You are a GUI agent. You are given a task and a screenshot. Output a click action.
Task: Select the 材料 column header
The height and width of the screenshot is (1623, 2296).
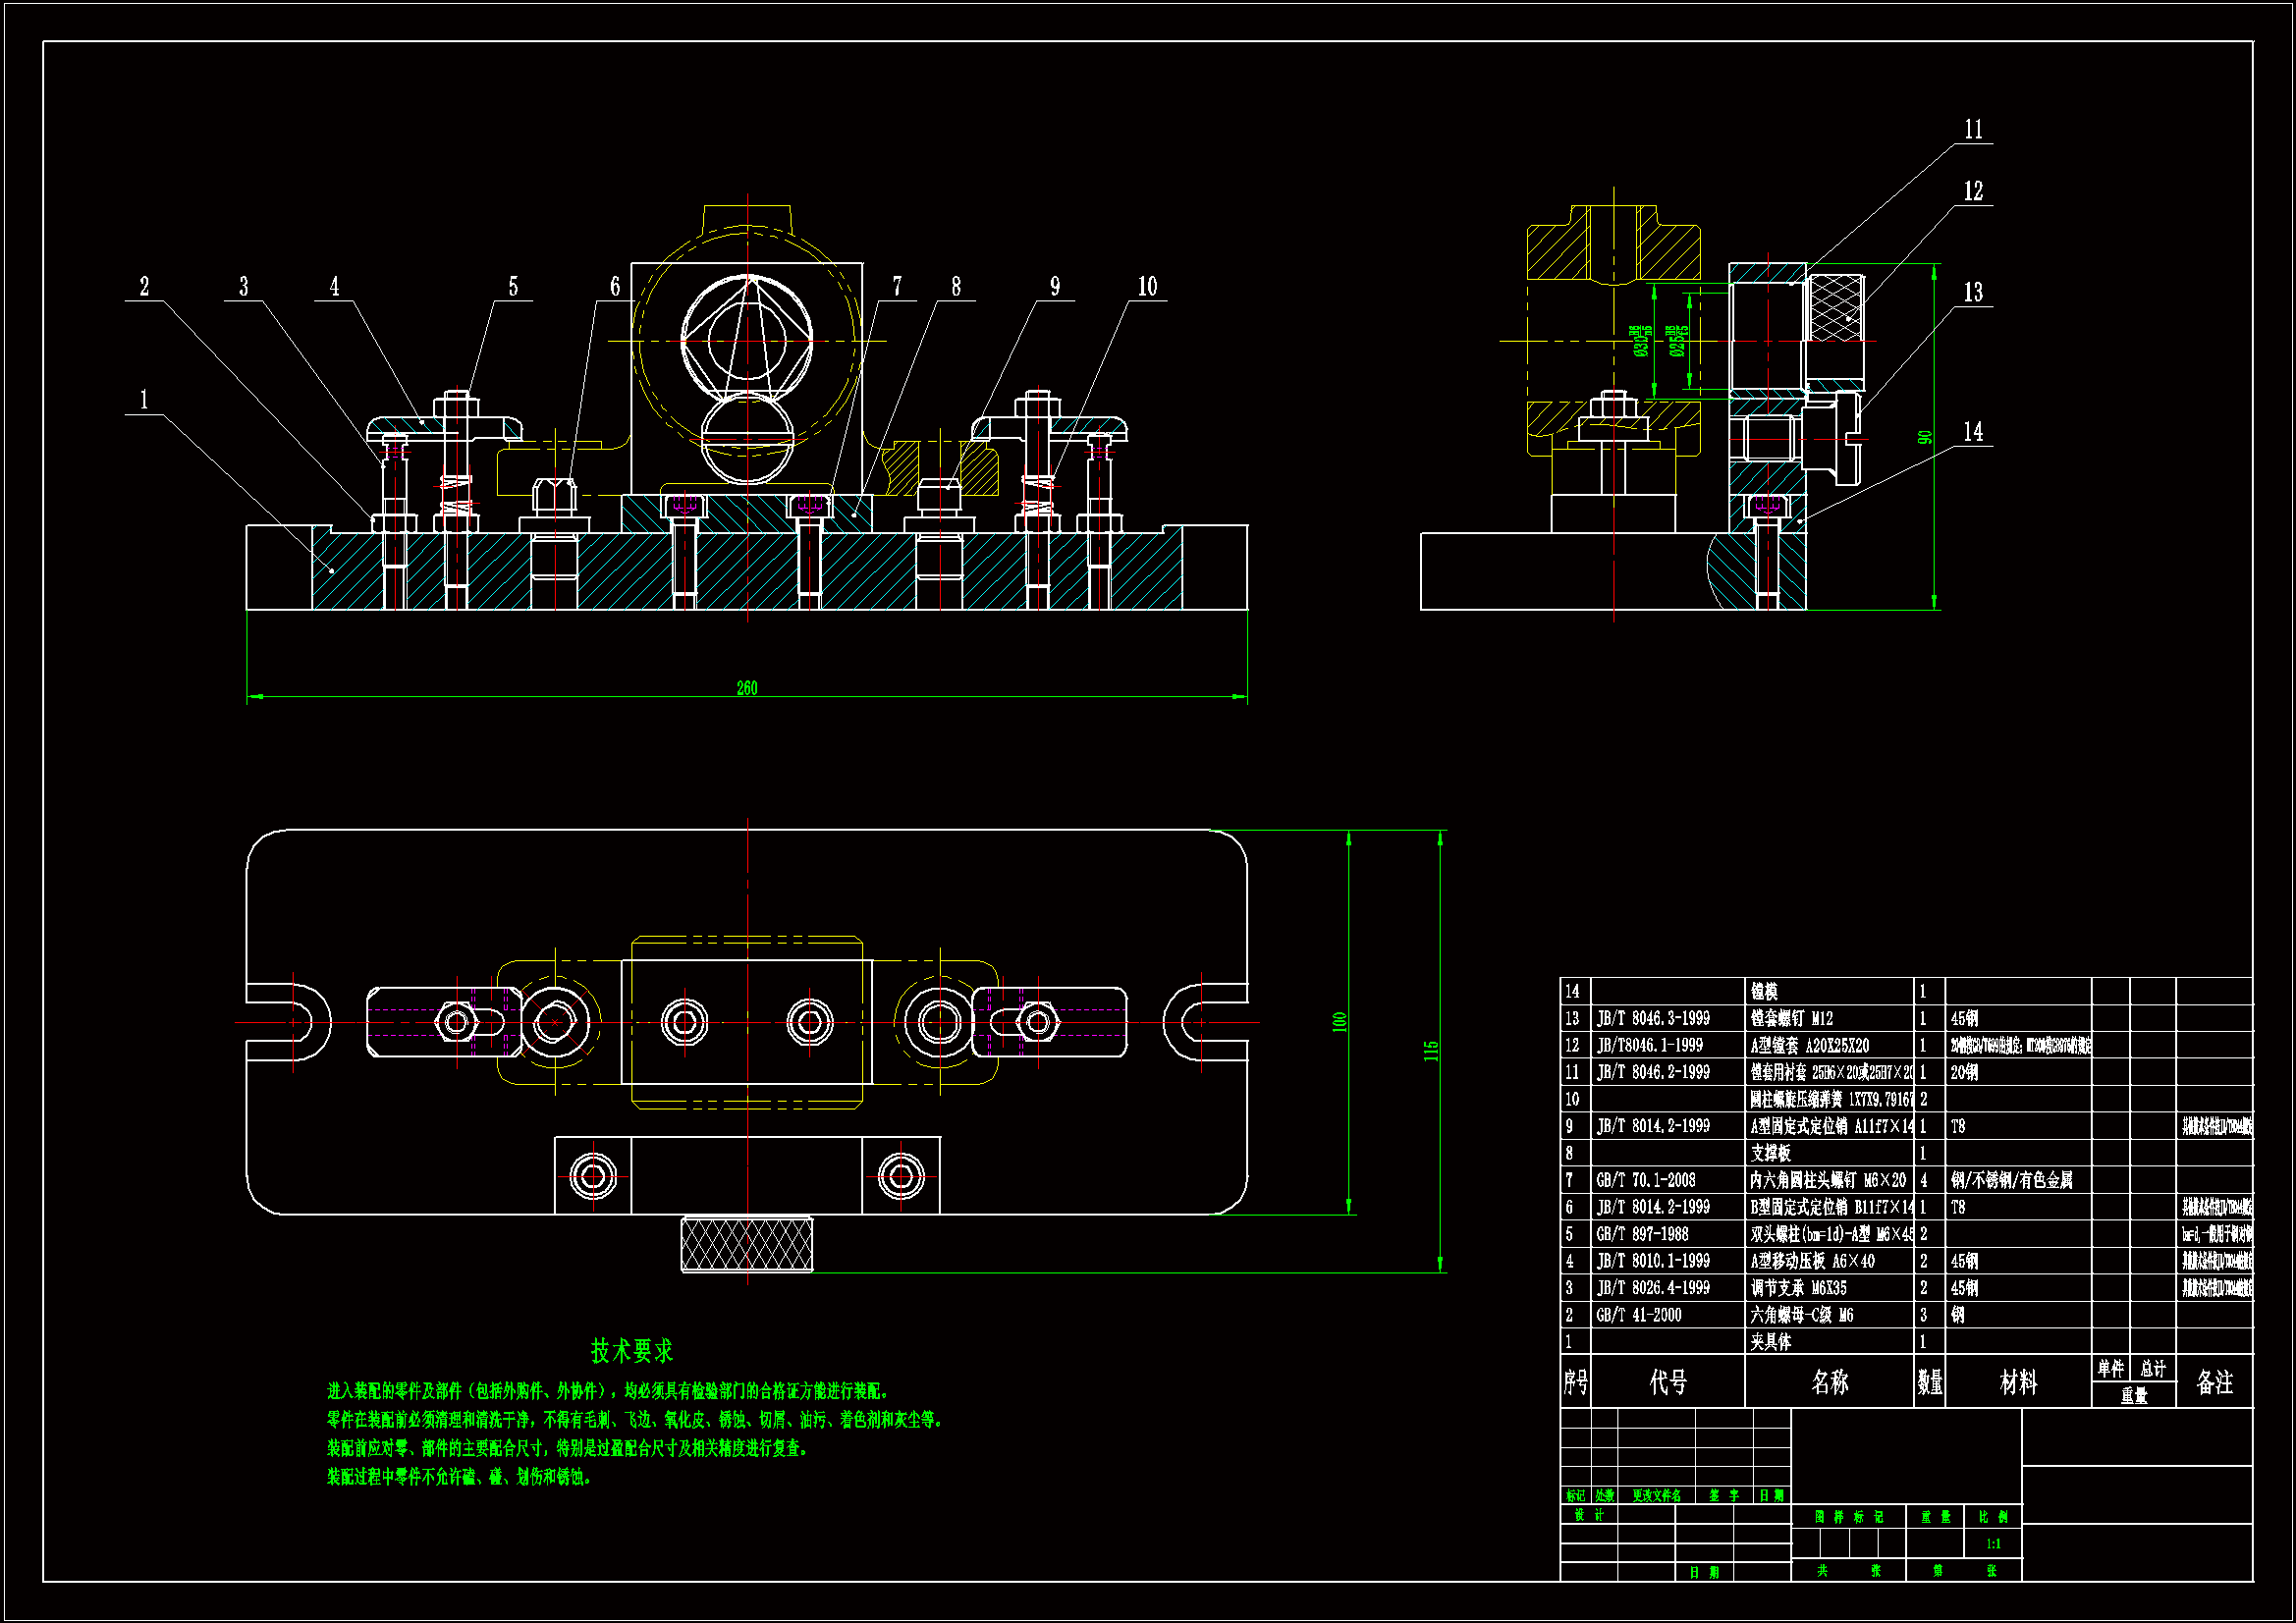[x=2017, y=1383]
